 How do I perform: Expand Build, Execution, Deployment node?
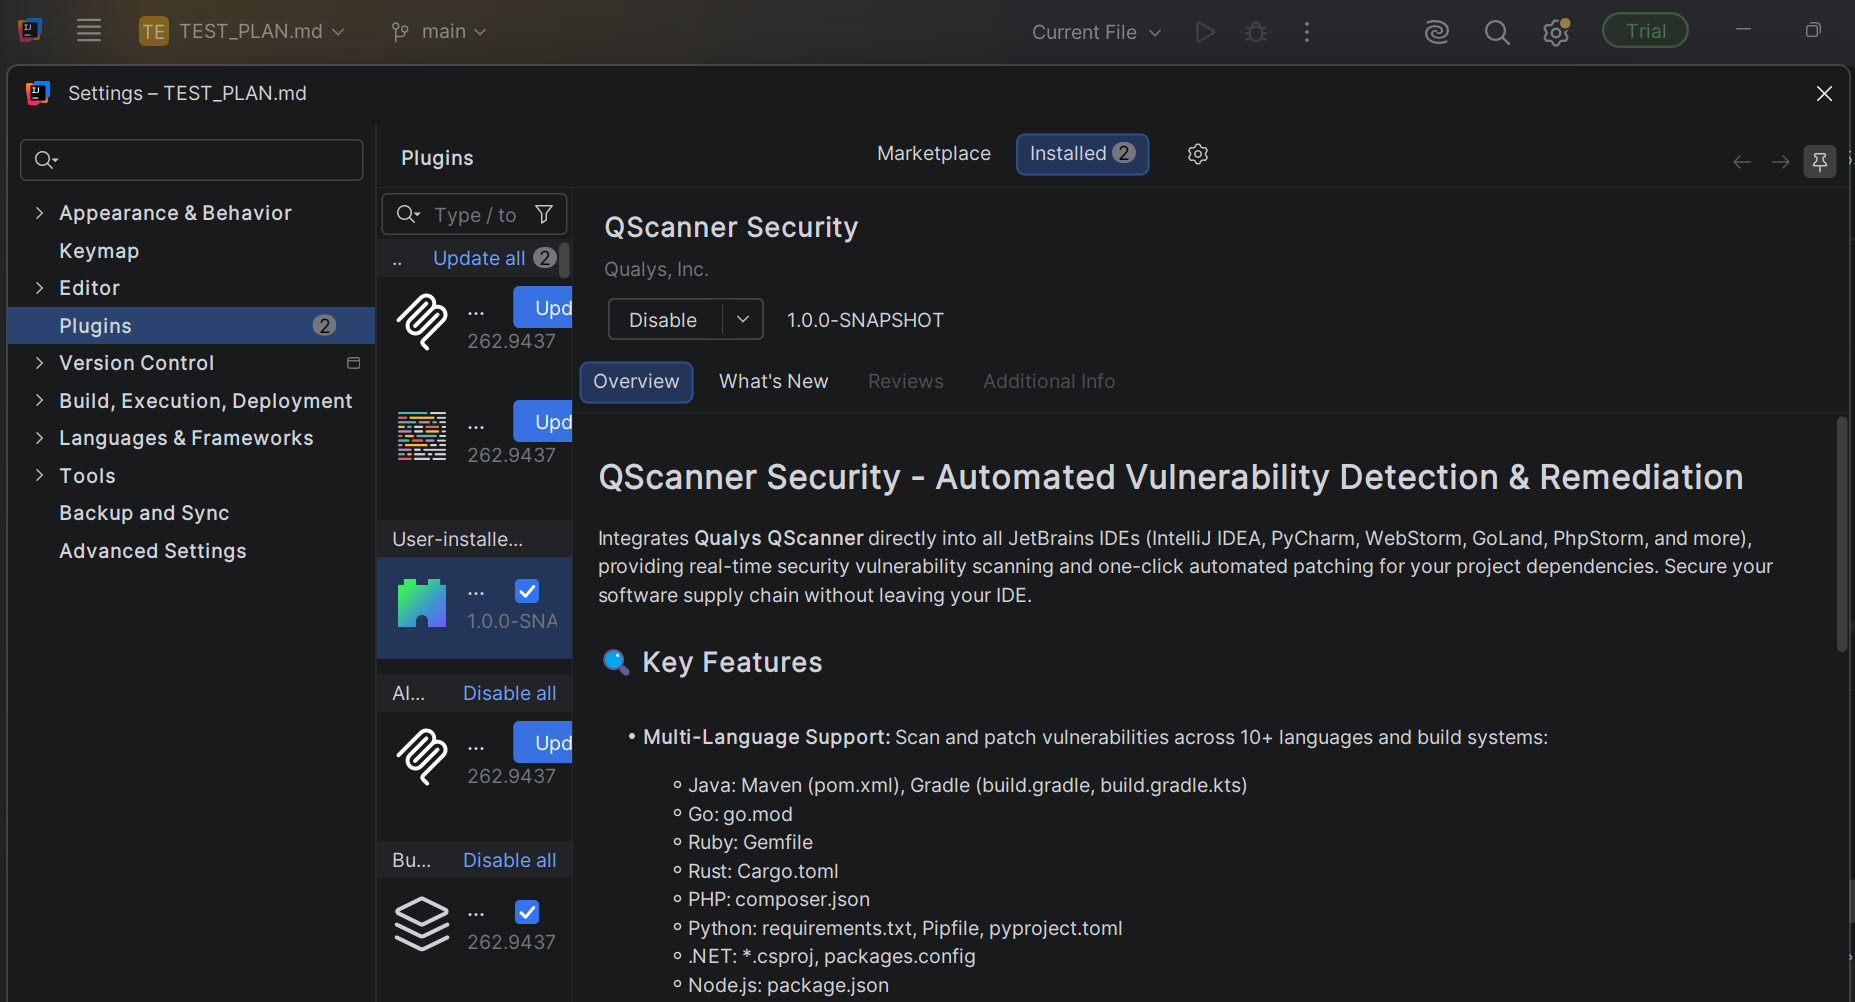pyautogui.click(x=39, y=400)
